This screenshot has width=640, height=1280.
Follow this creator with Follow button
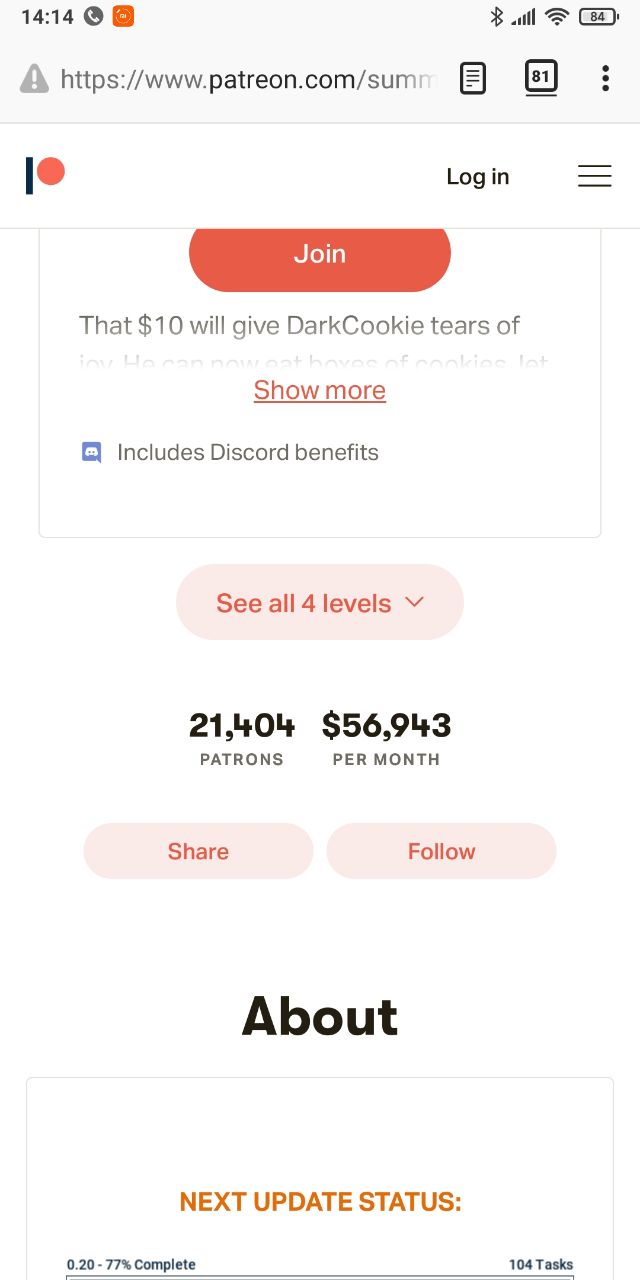(x=441, y=851)
